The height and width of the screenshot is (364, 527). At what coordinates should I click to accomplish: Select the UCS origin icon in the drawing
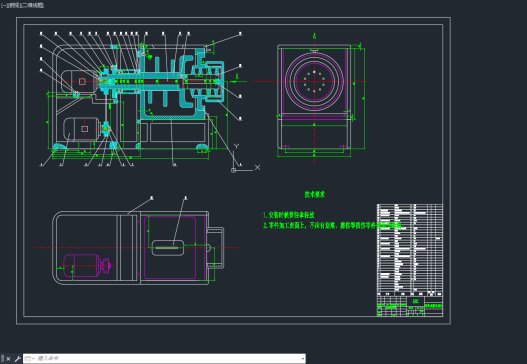click(233, 170)
